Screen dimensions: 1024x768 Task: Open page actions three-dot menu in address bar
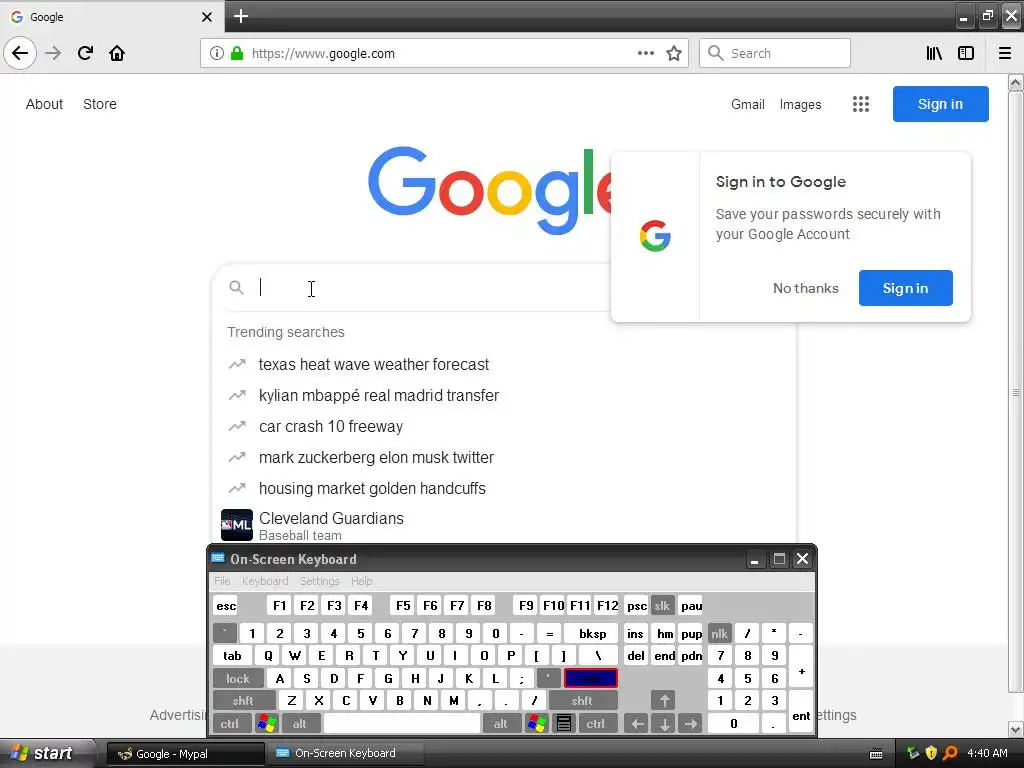point(645,53)
